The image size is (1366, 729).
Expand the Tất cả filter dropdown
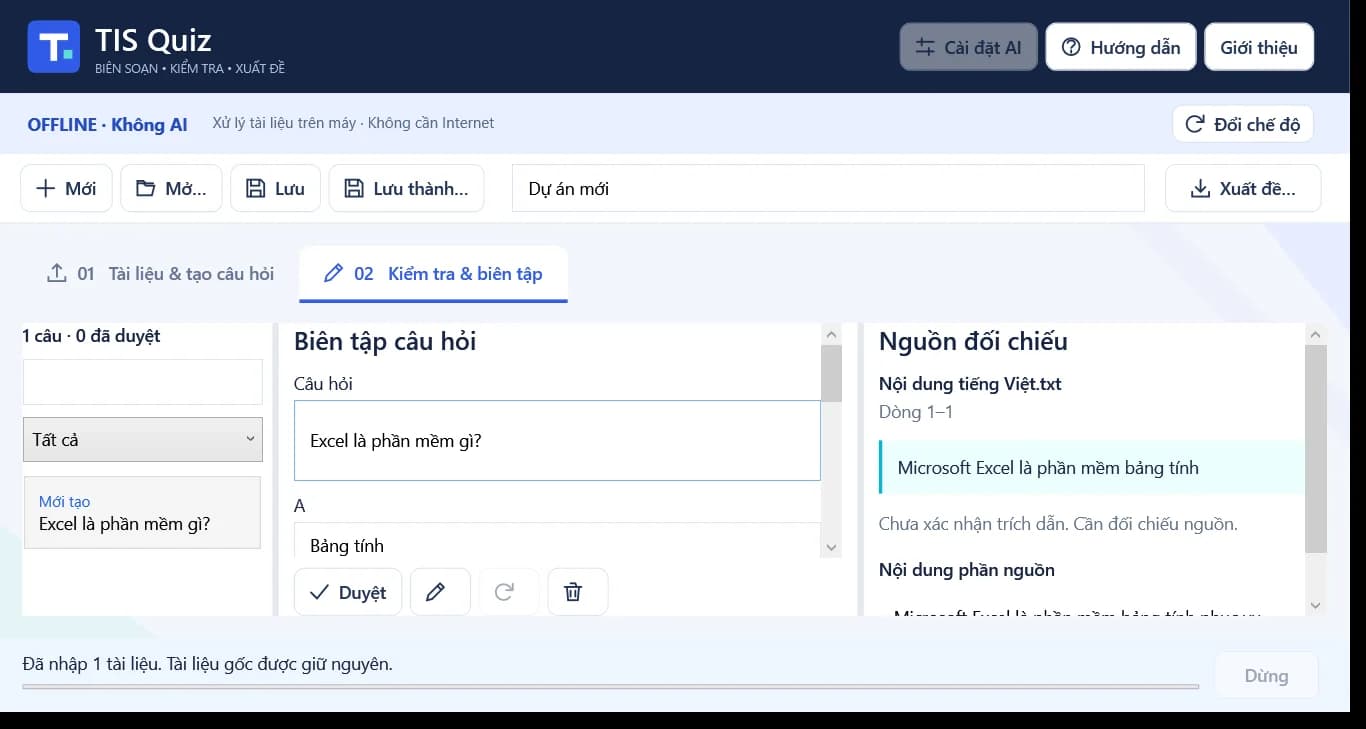point(142,439)
